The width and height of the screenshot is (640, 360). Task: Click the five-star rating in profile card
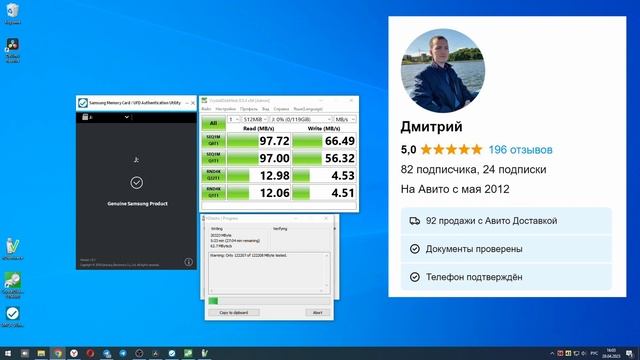click(451, 150)
